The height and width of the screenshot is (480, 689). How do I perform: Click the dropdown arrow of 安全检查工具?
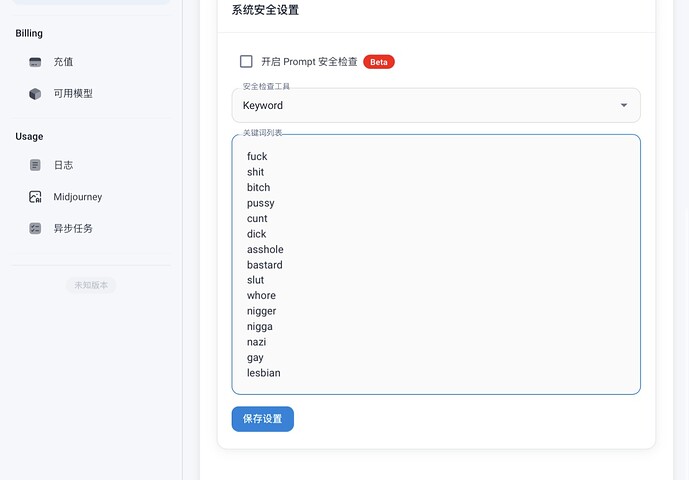624,105
